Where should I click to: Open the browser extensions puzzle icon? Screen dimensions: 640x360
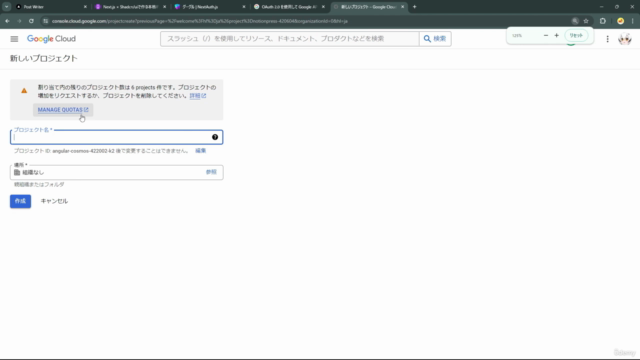pyautogui.click(x=603, y=21)
